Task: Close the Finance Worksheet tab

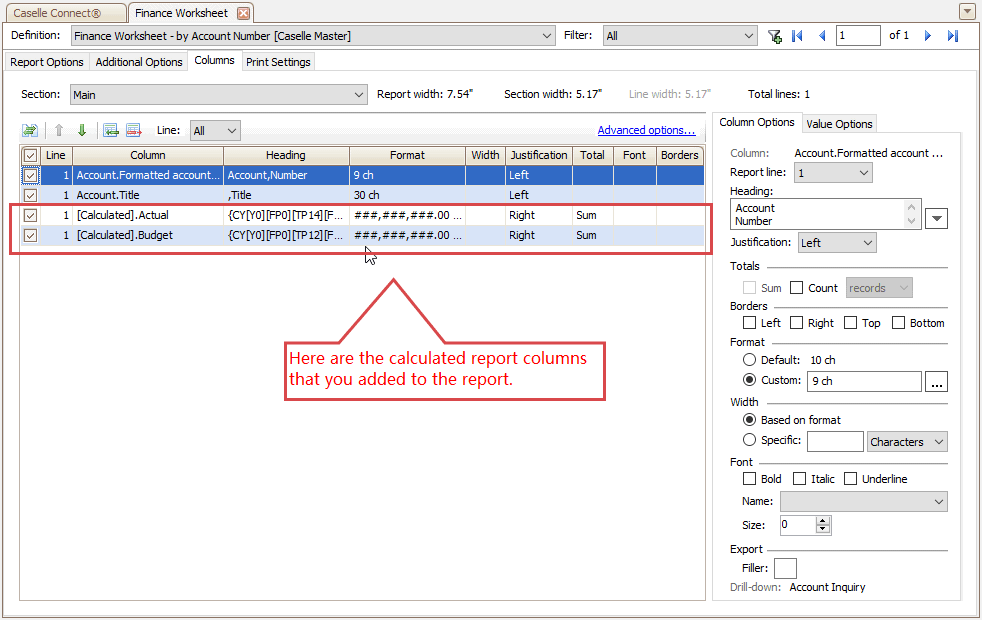Action: (x=243, y=13)
